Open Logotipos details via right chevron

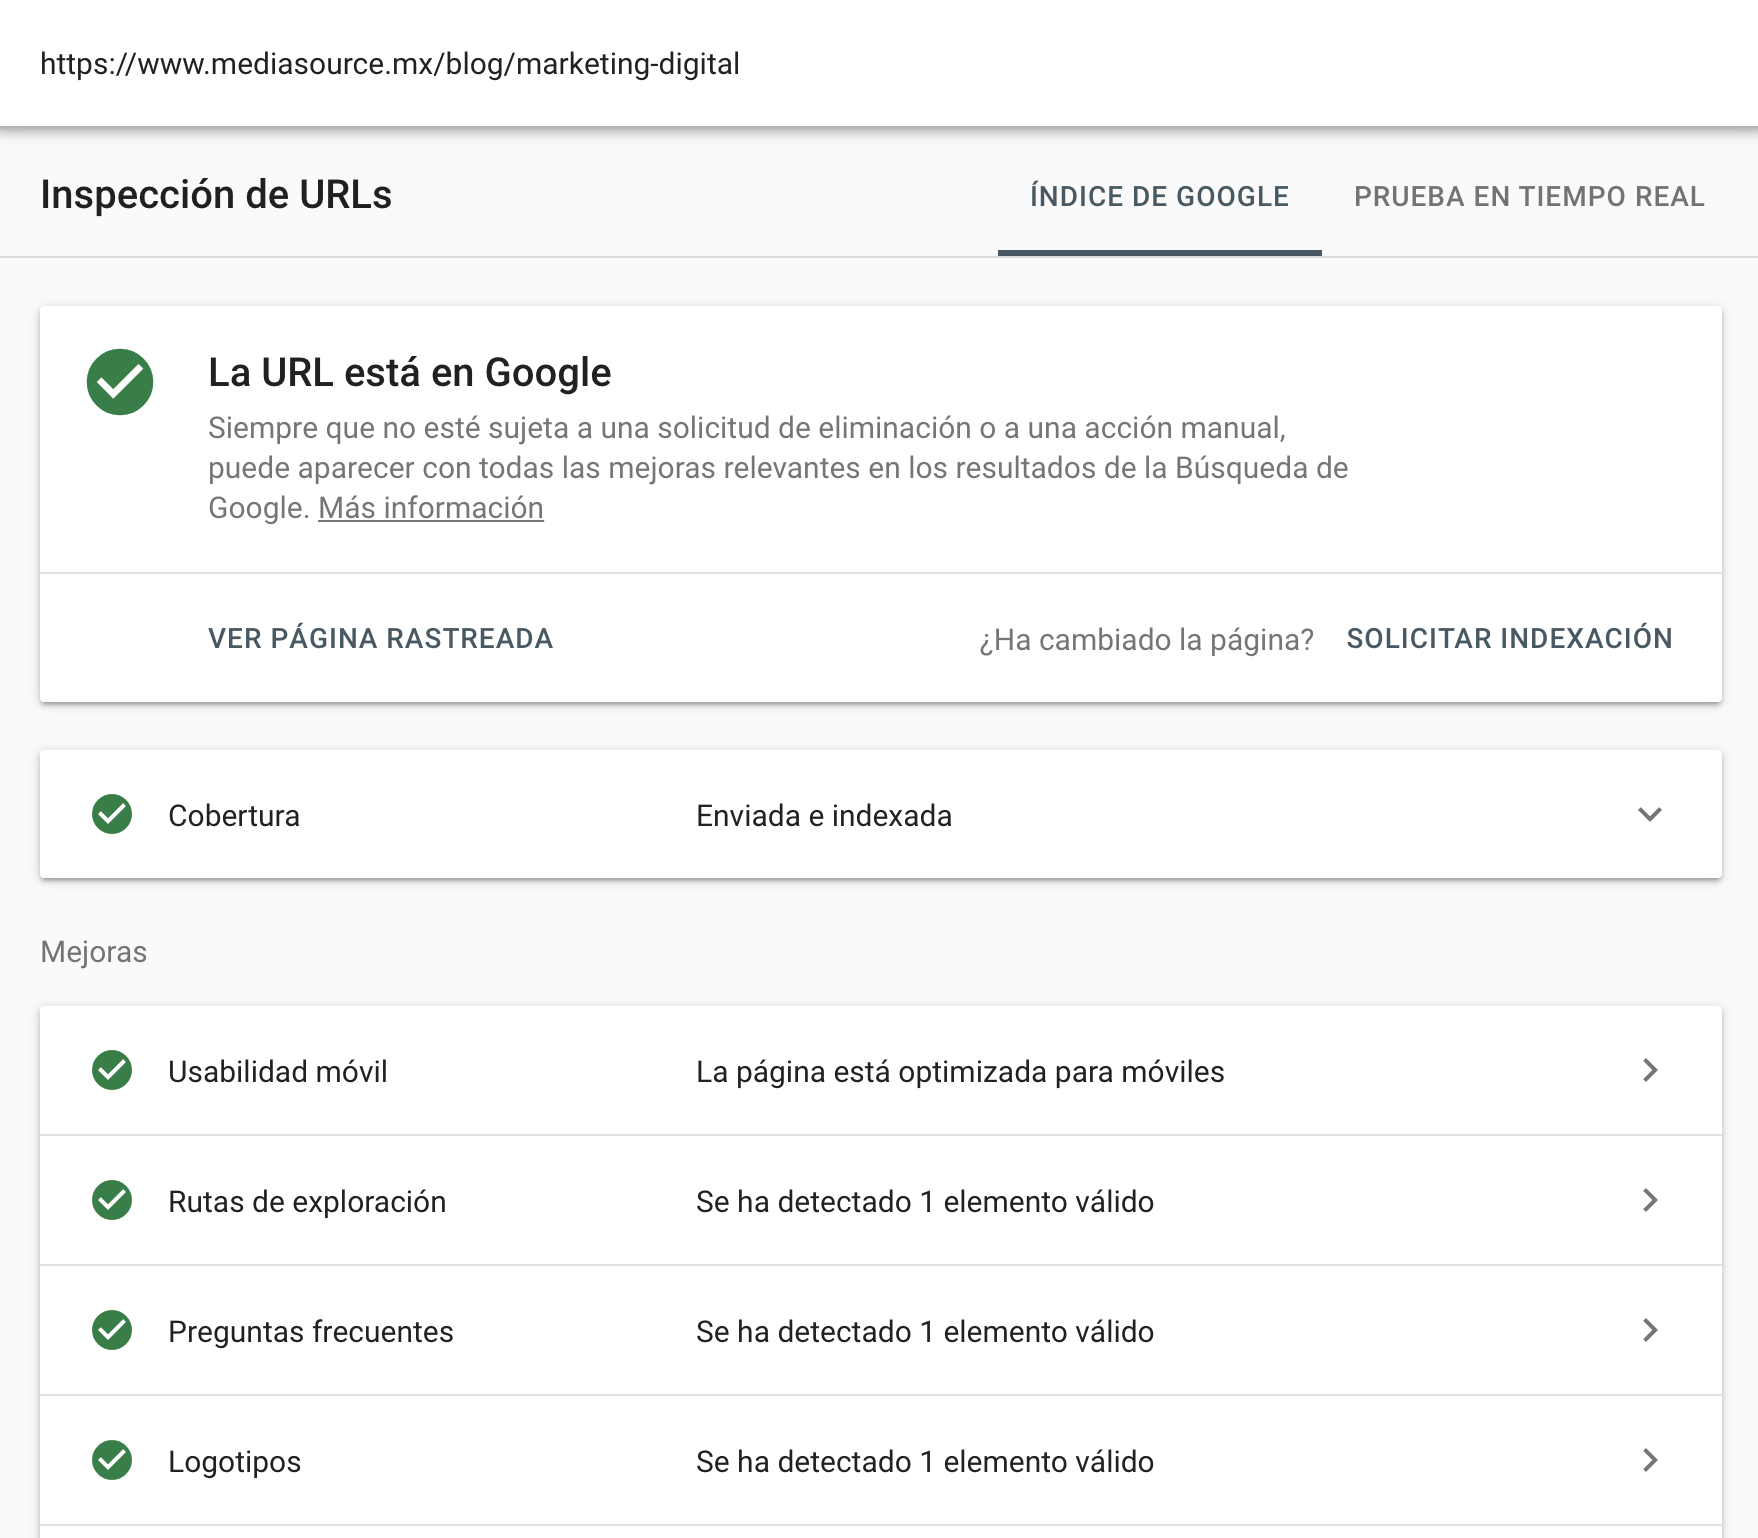point(1649,1461)
